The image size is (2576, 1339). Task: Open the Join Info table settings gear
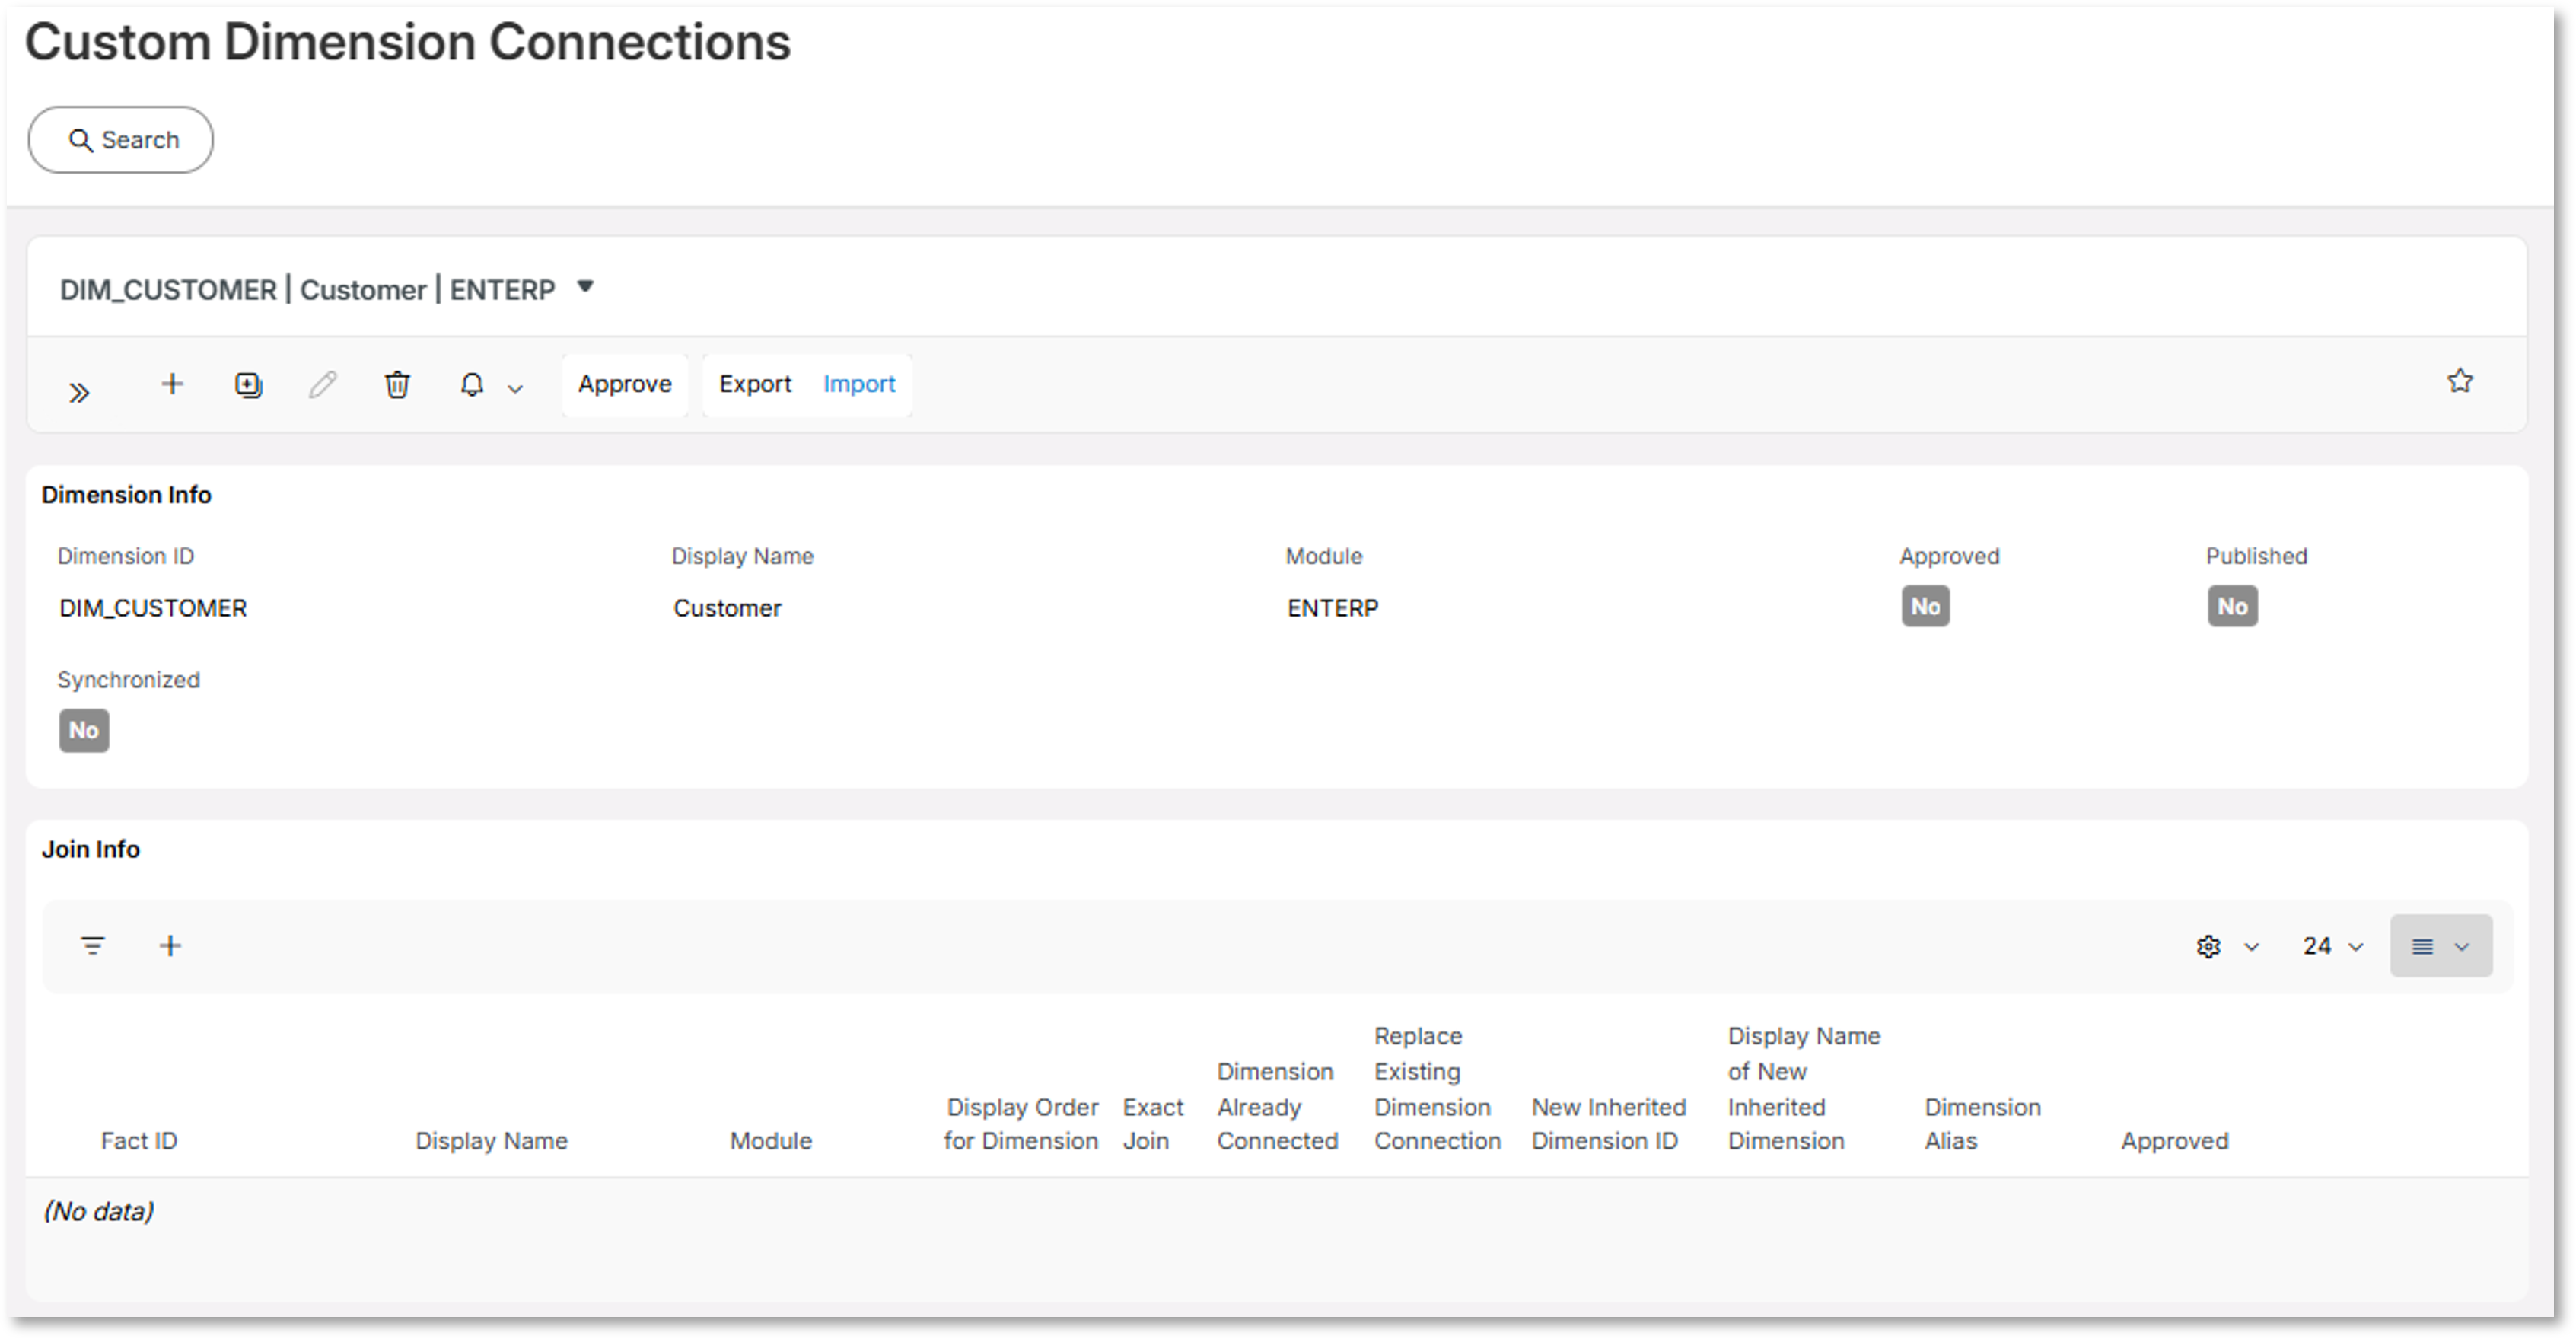point(2208,947)
